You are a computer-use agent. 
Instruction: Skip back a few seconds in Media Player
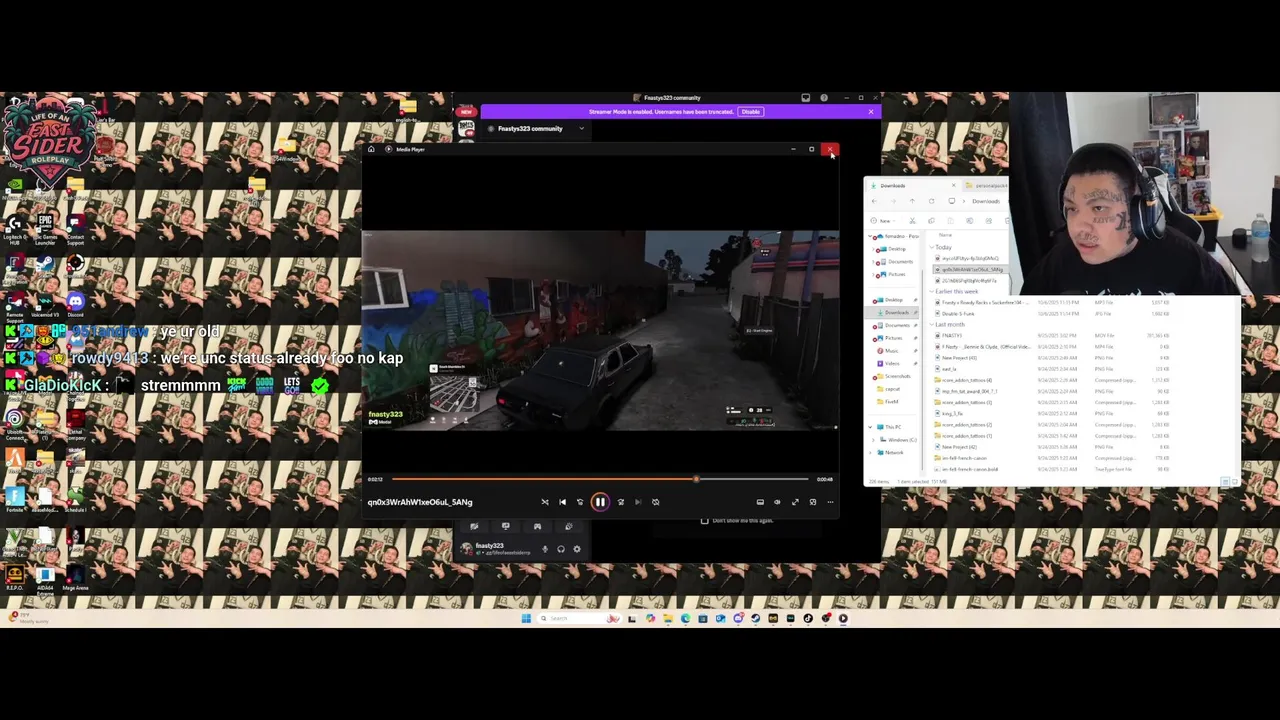(580, 502)
